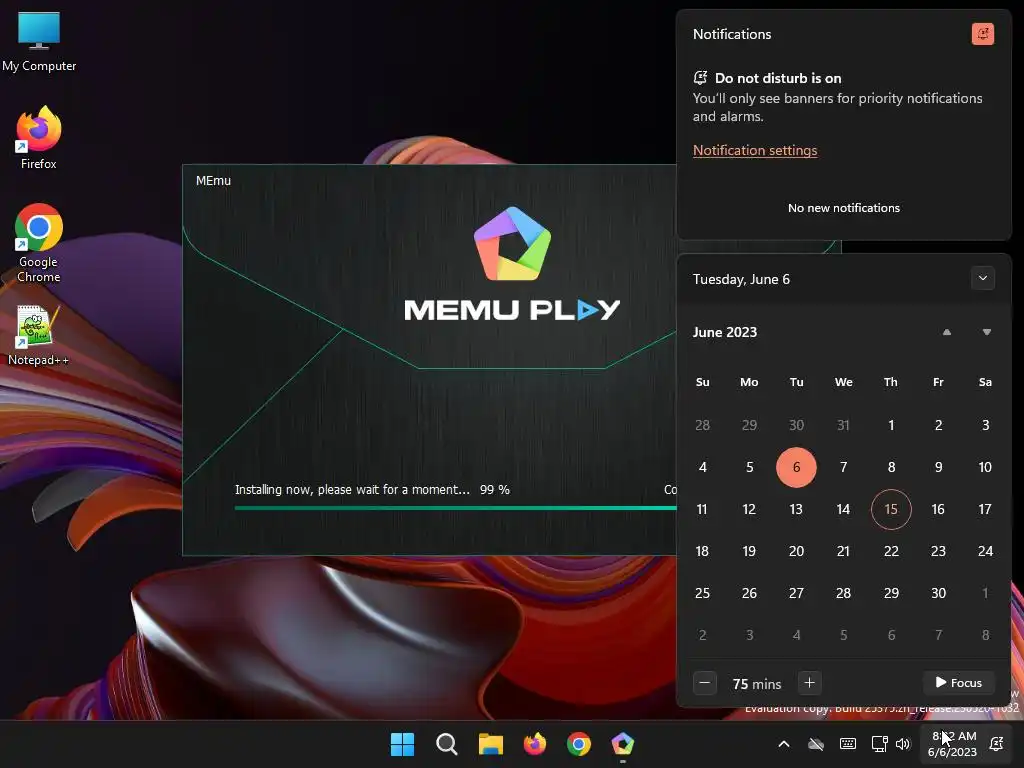Select June 22 in calendar
This screenshot has height=768, width=1024.
point(891,551)
